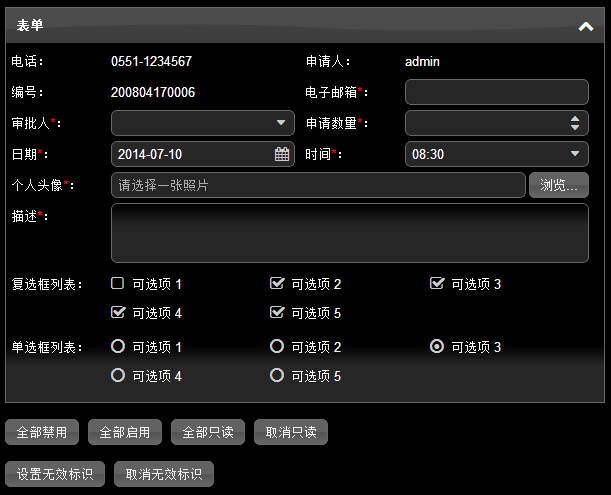The image size is (611, 495).
Task: Click the 全部禁用 button
Action: click(x=42, y=432)
